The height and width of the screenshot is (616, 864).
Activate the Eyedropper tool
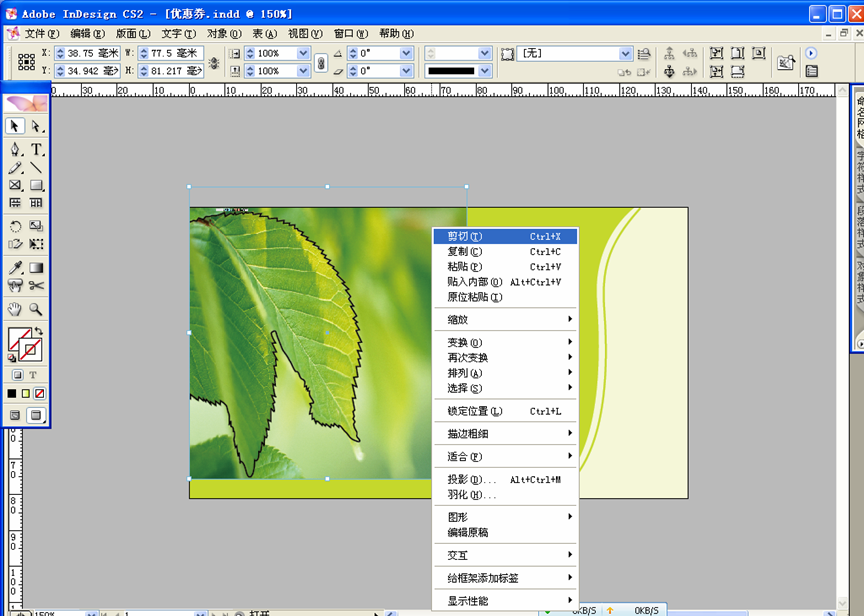coord(16,268)
